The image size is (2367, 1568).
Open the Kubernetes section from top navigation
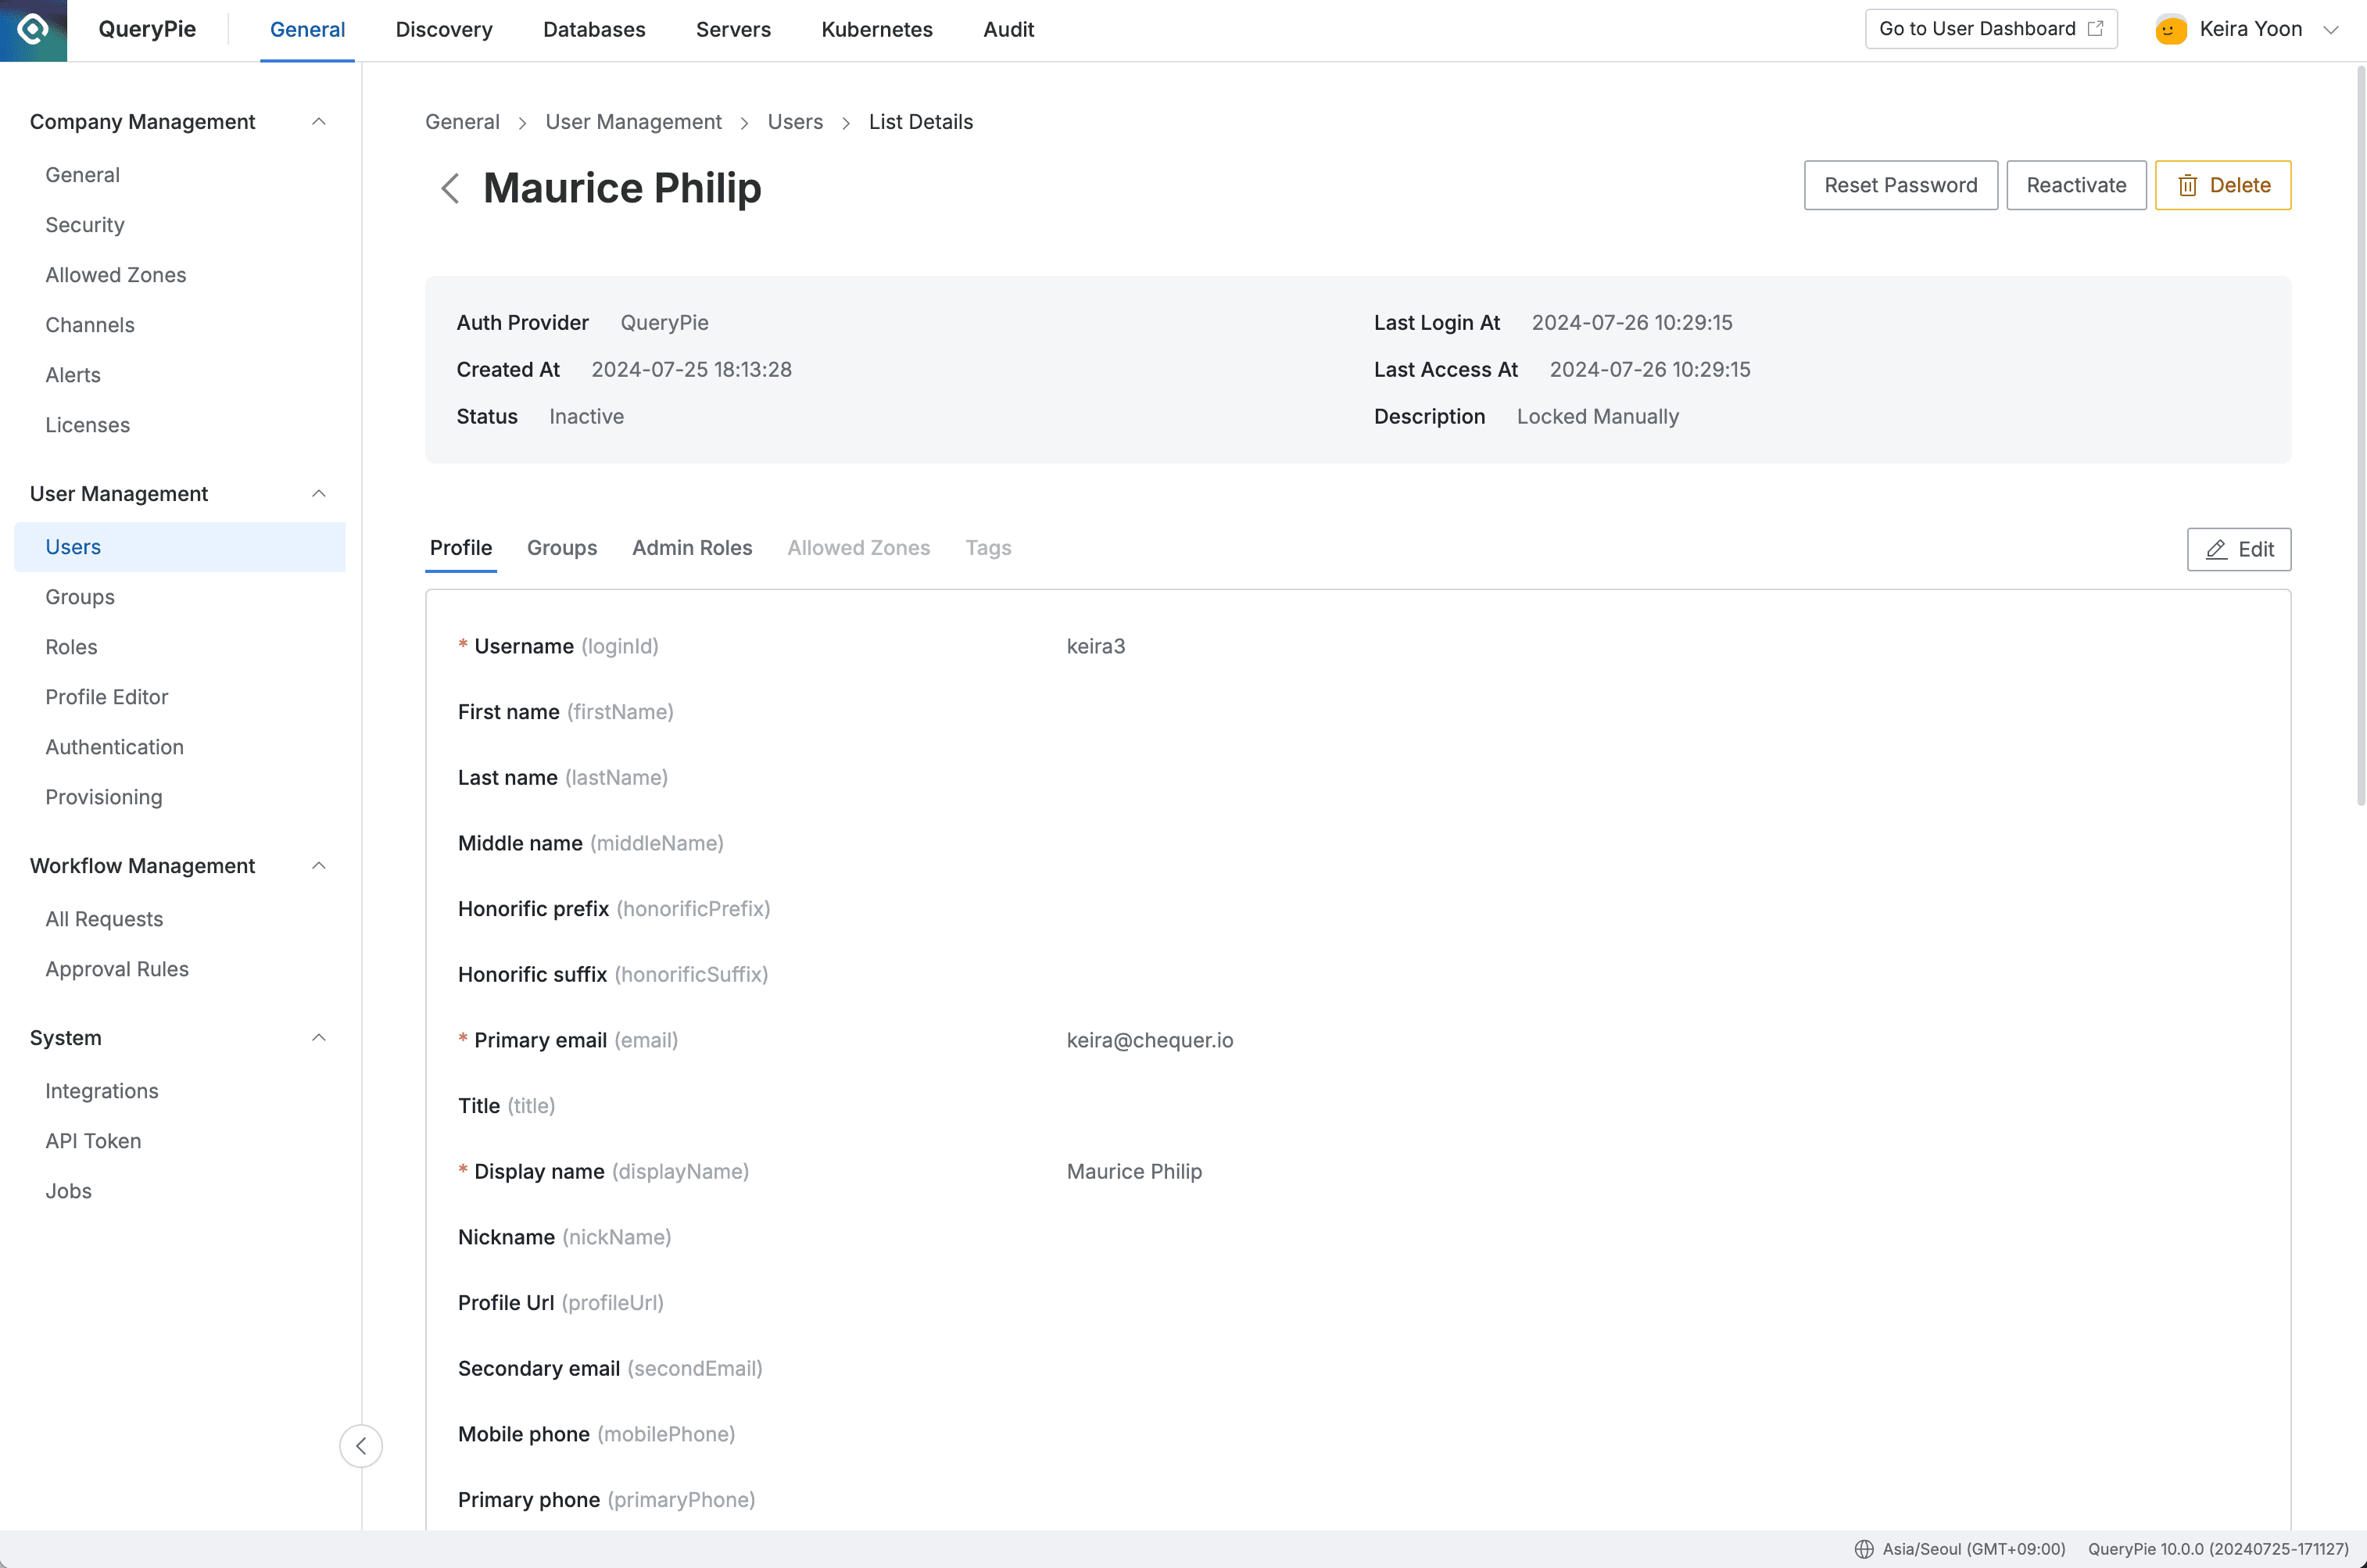[x=876, y=29]
